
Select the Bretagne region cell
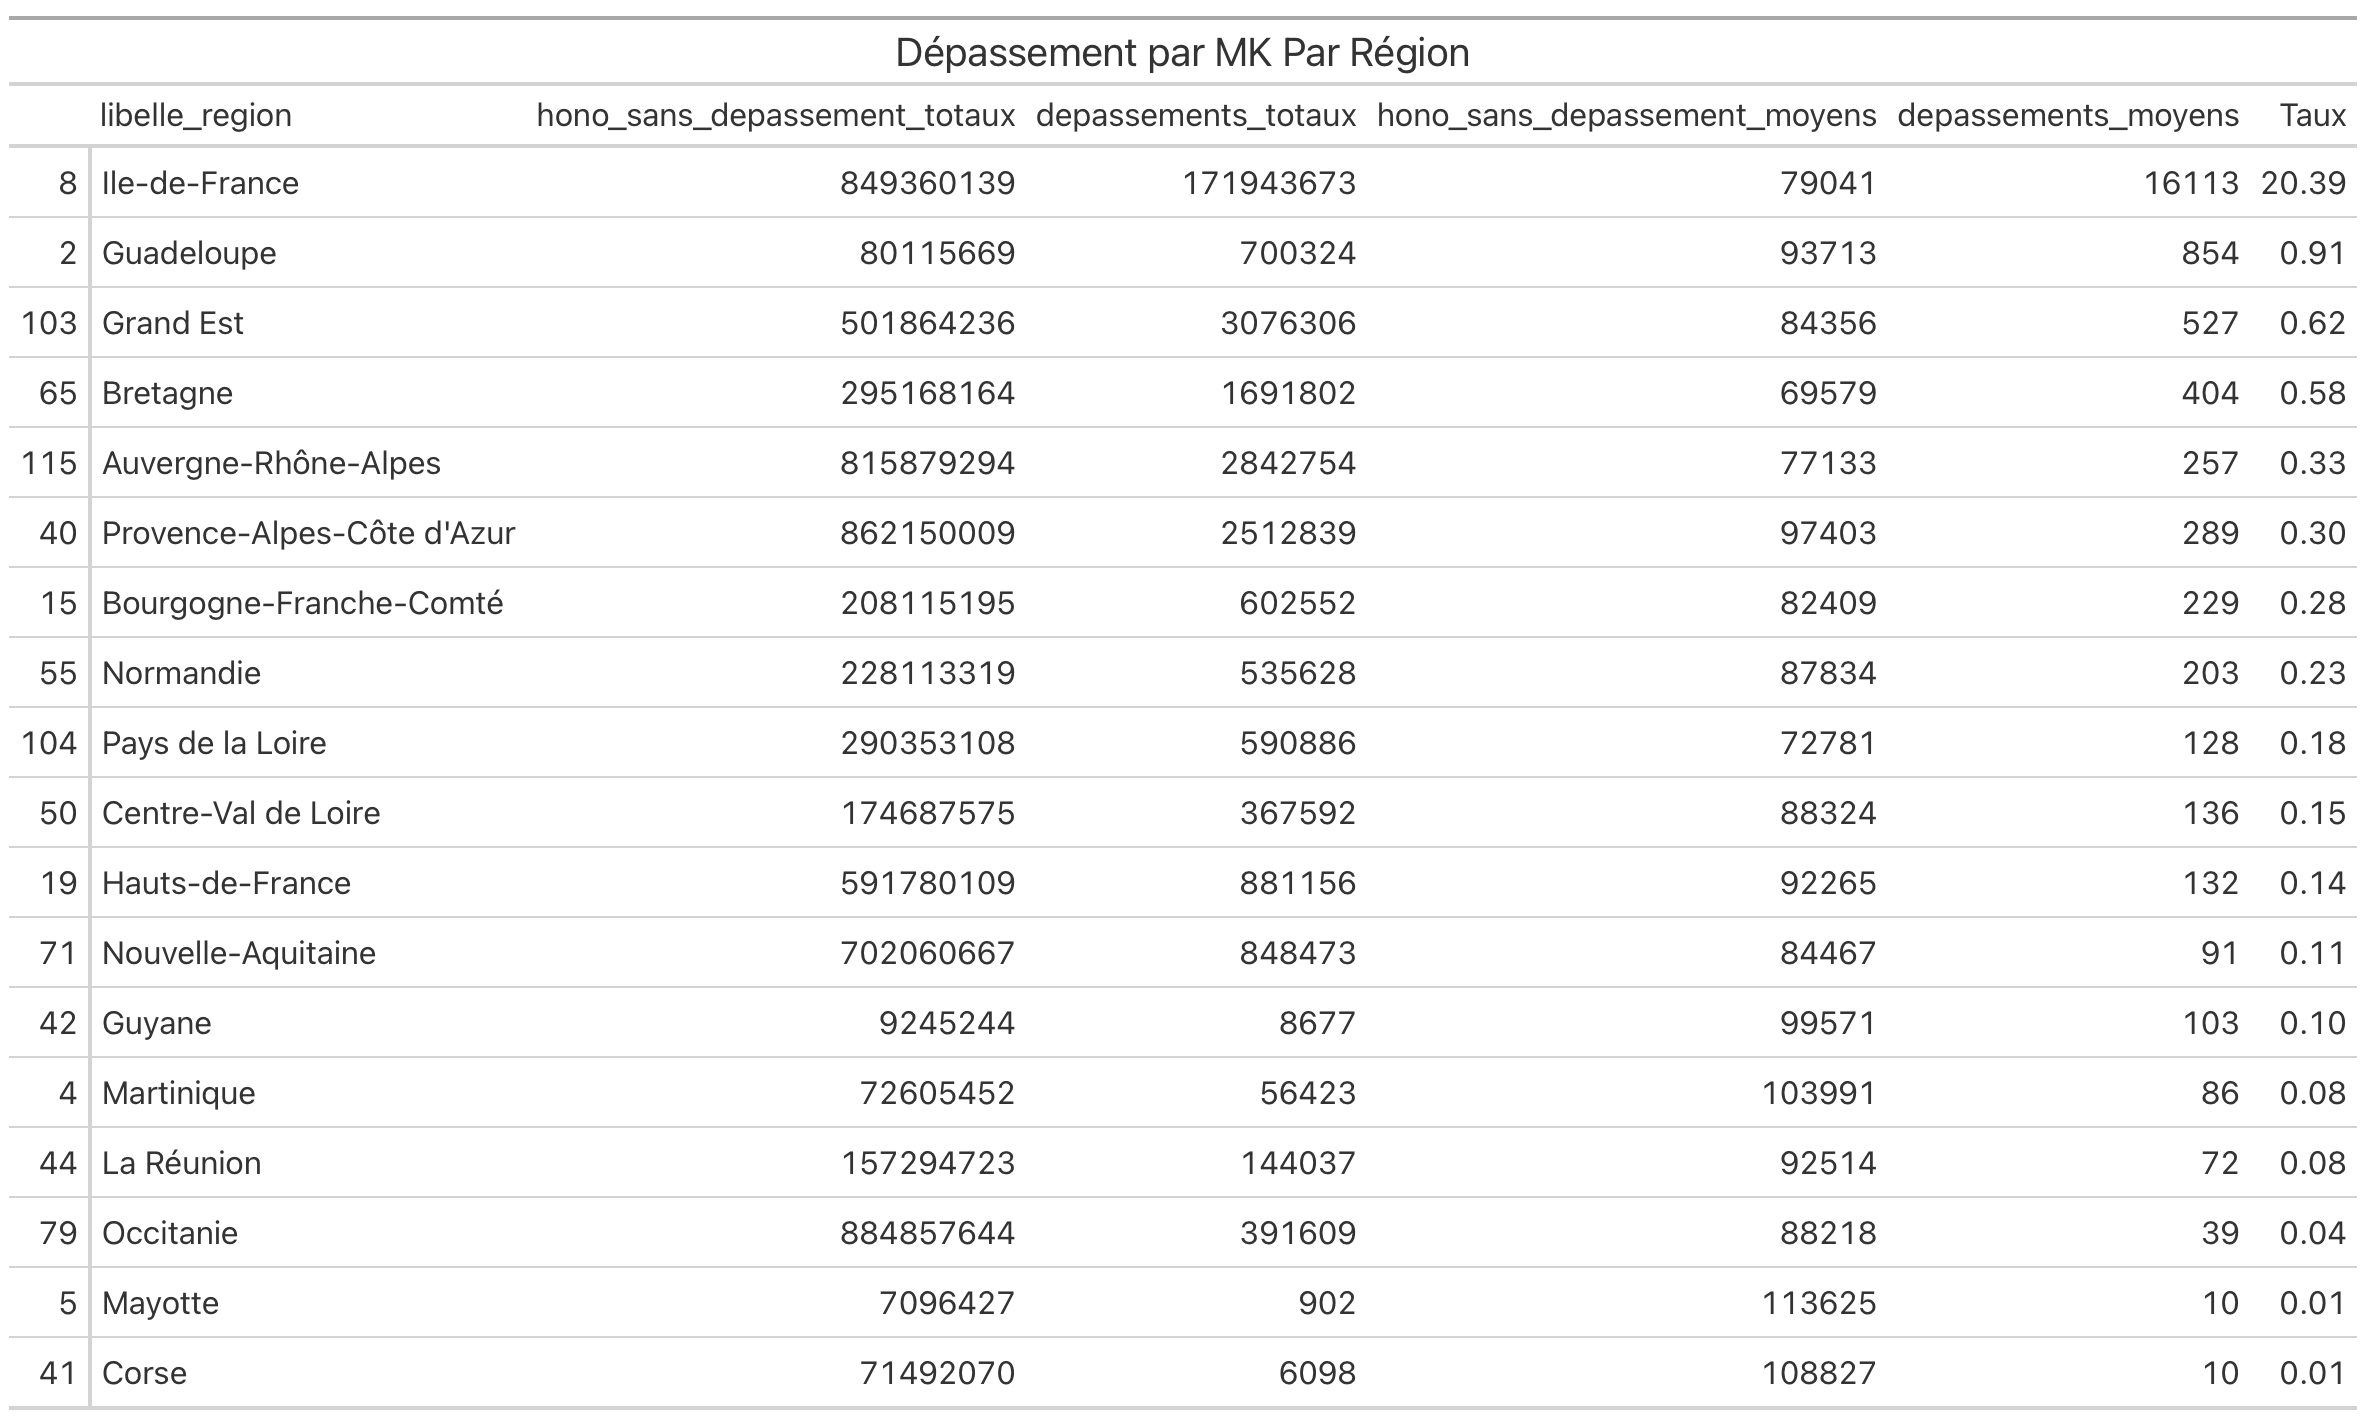coord(167,393)
